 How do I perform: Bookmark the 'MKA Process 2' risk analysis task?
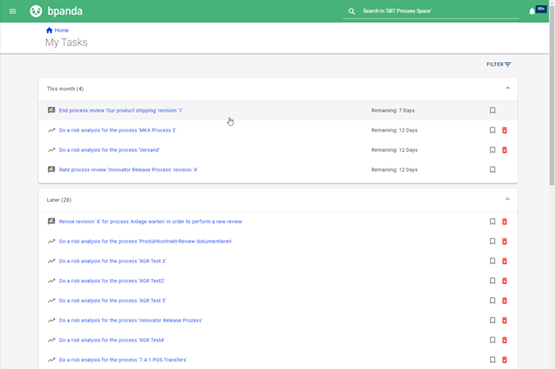tap(492, 130)
